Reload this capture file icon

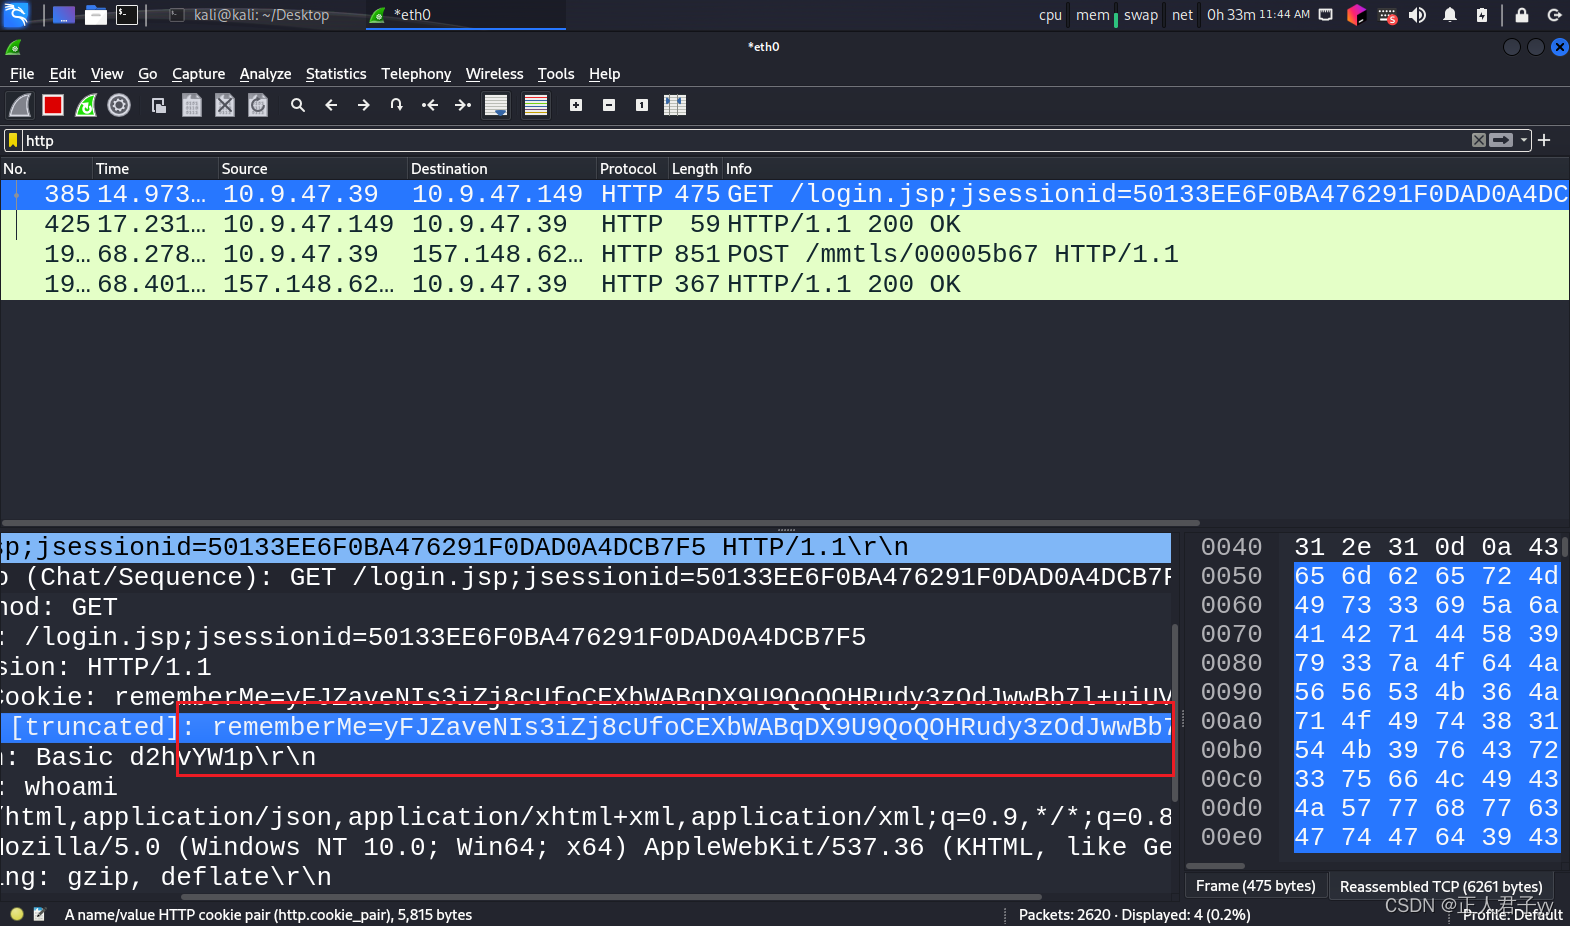pos(258,105)
